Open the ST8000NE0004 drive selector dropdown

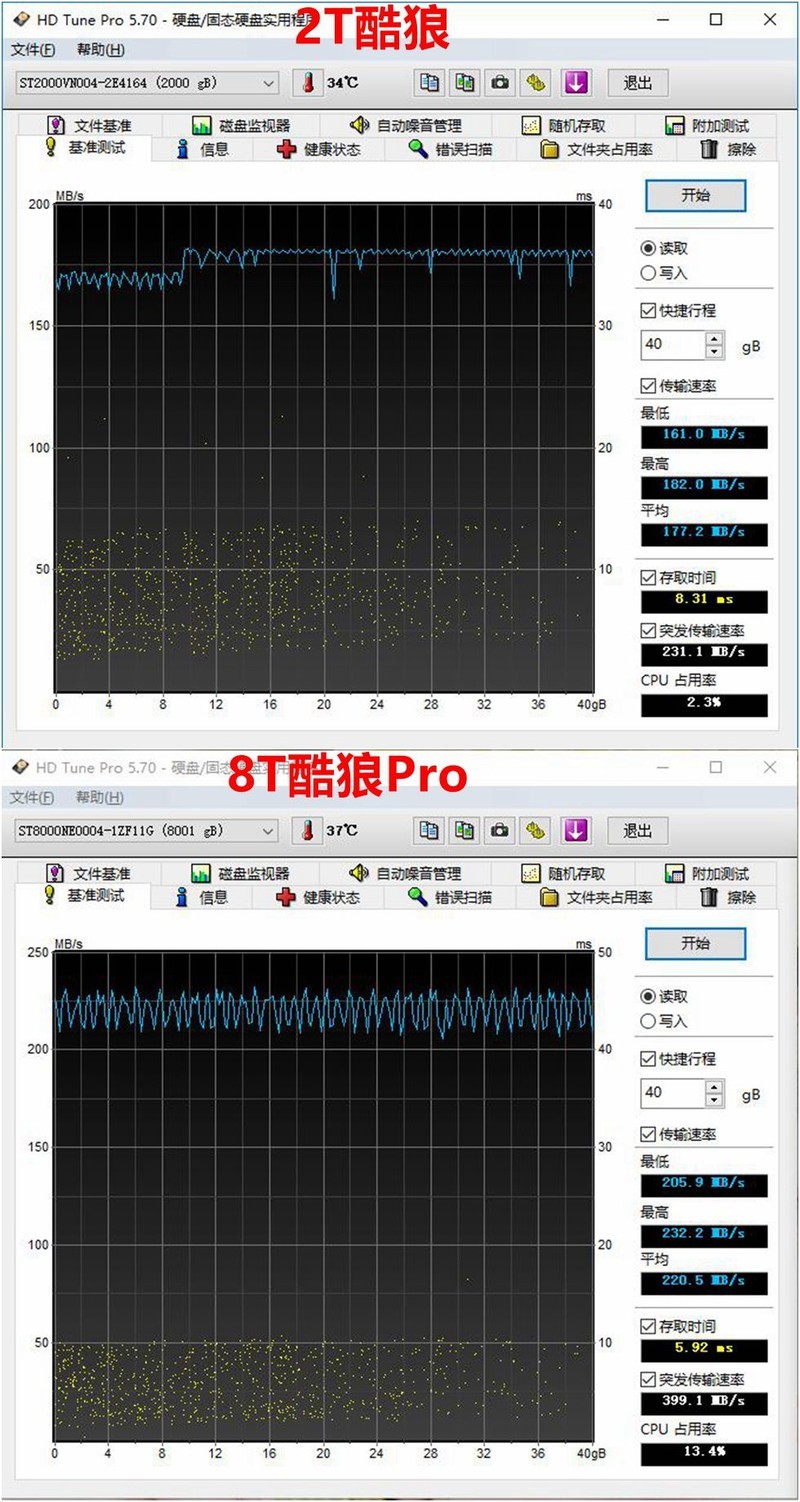[x=267, y=831]
